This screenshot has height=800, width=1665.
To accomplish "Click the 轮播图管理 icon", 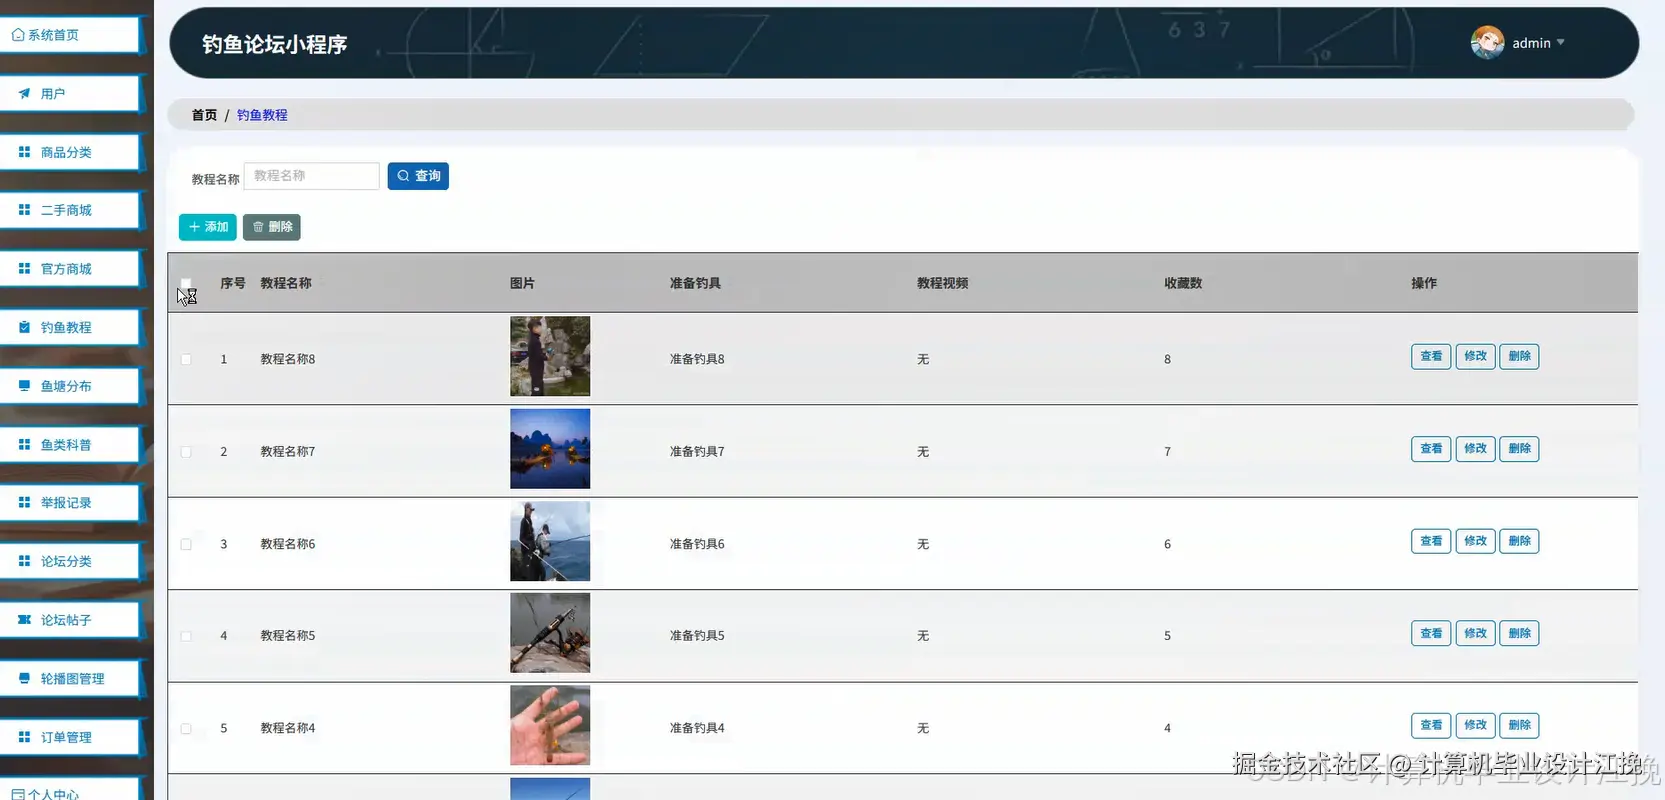I will [24, 678].
